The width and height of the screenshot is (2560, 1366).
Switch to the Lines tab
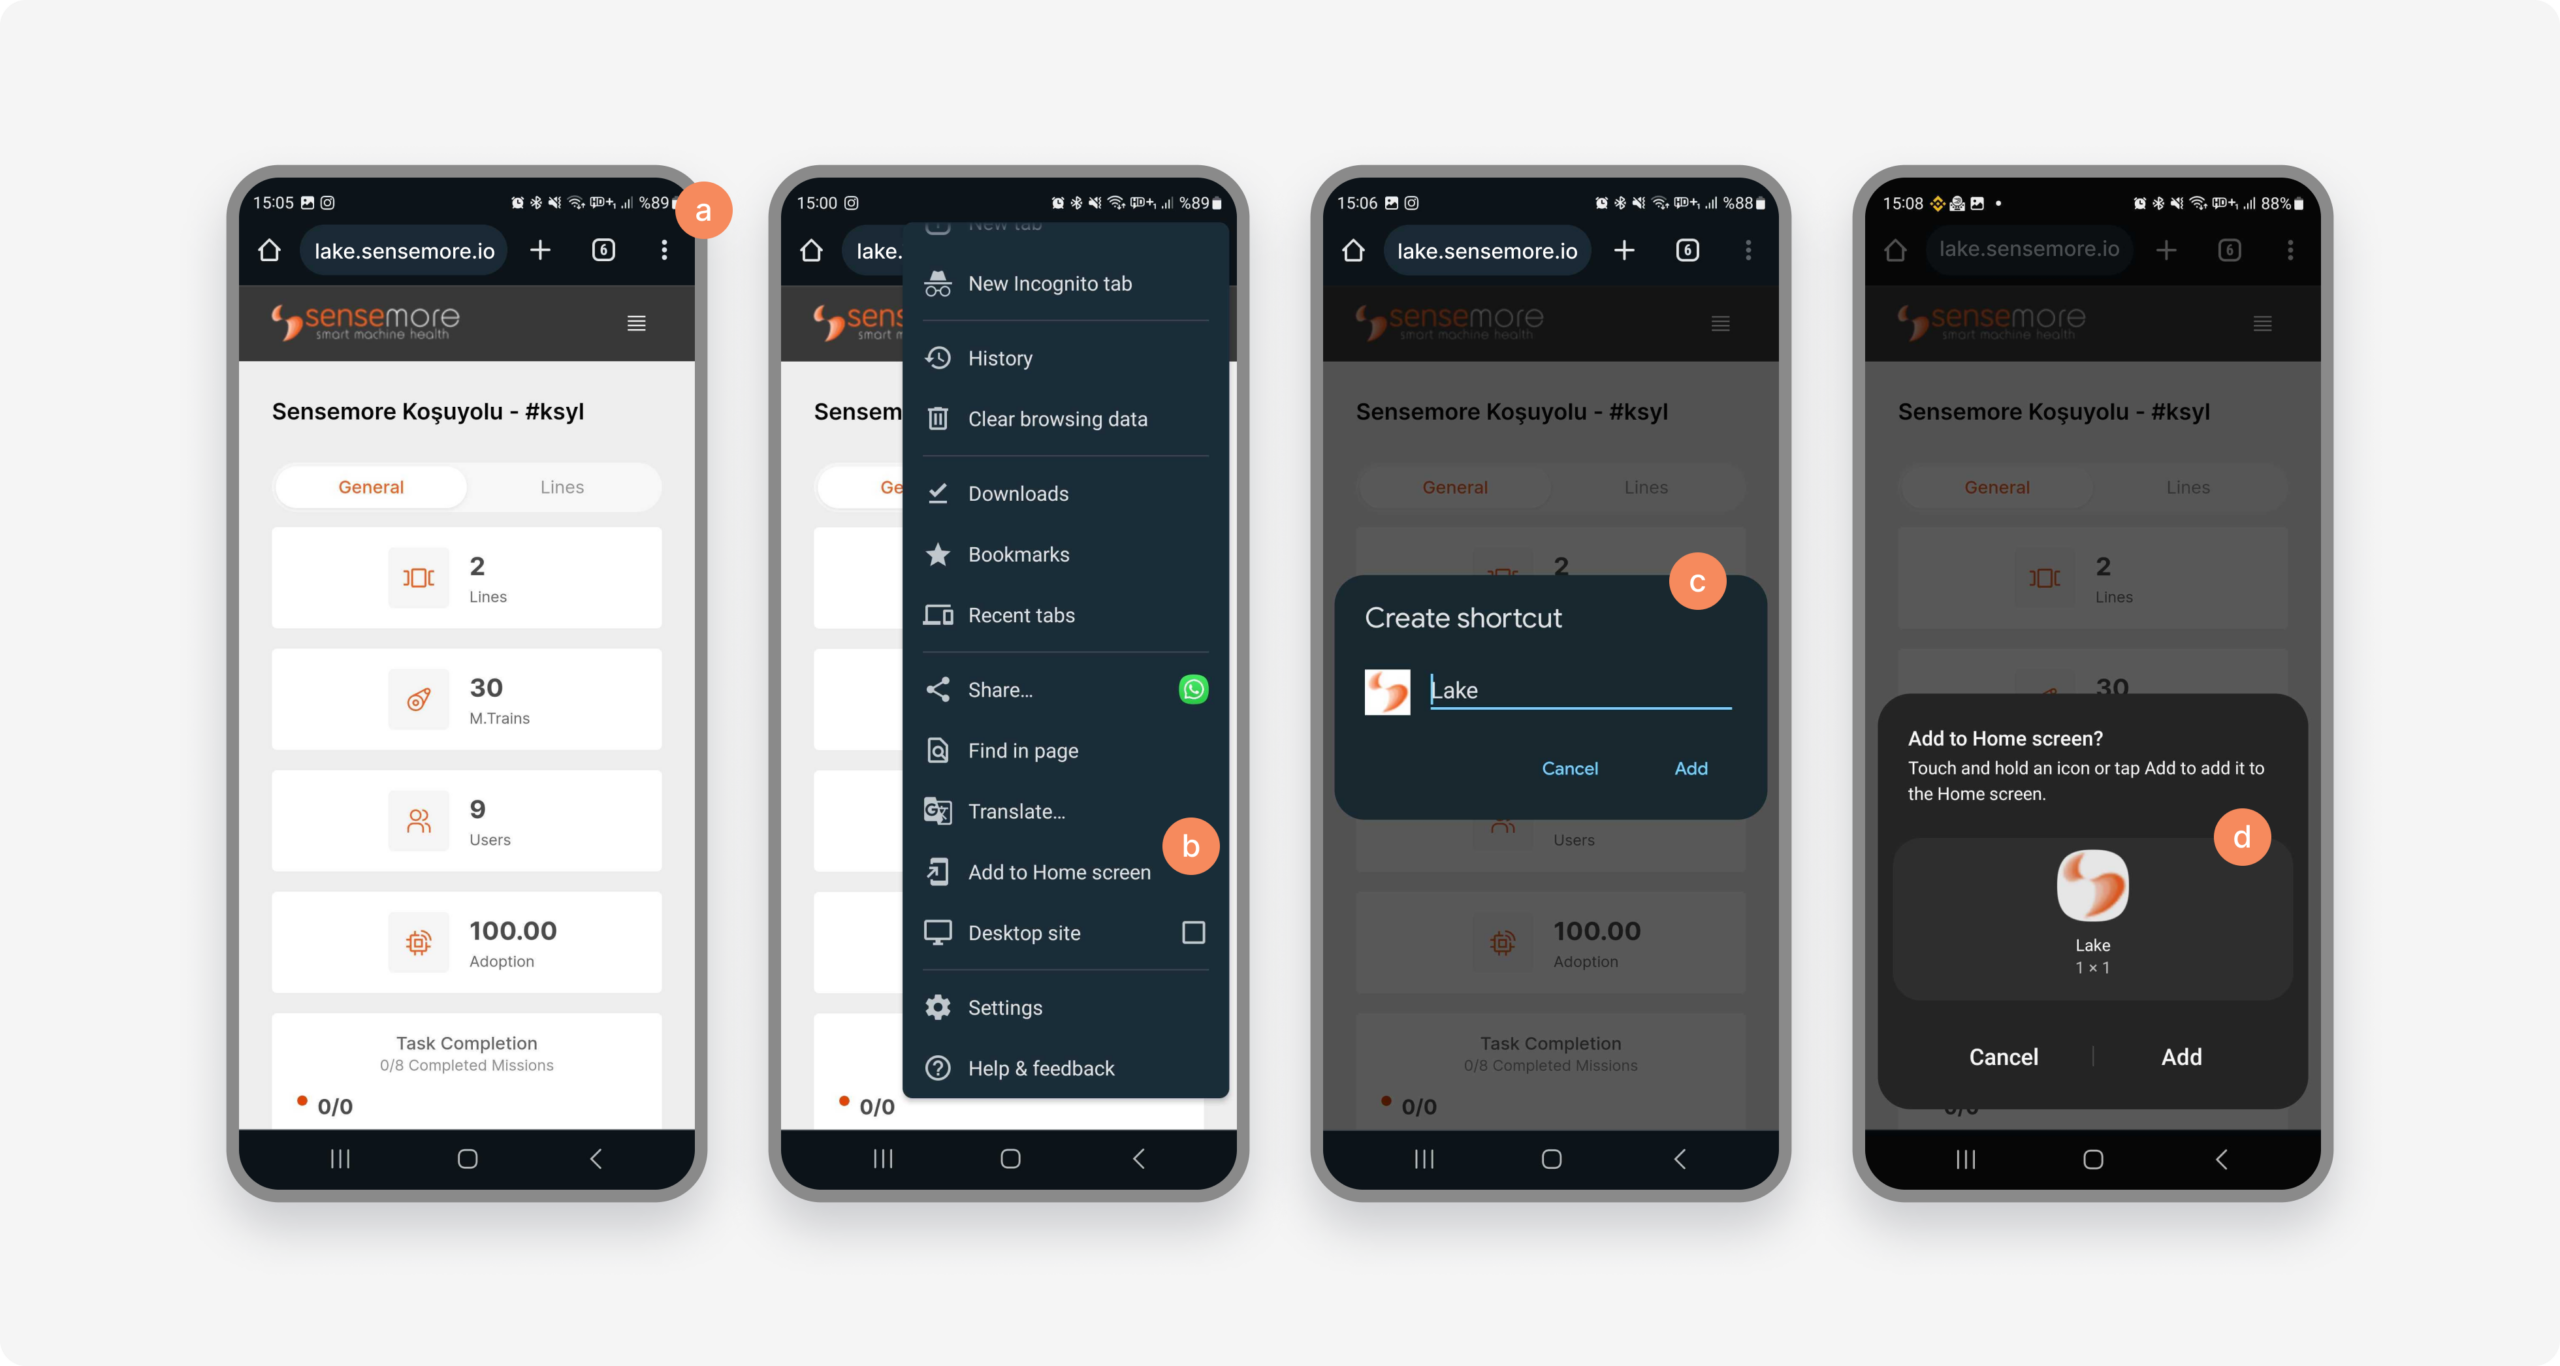pyautogui.click(x=562, y=486)
